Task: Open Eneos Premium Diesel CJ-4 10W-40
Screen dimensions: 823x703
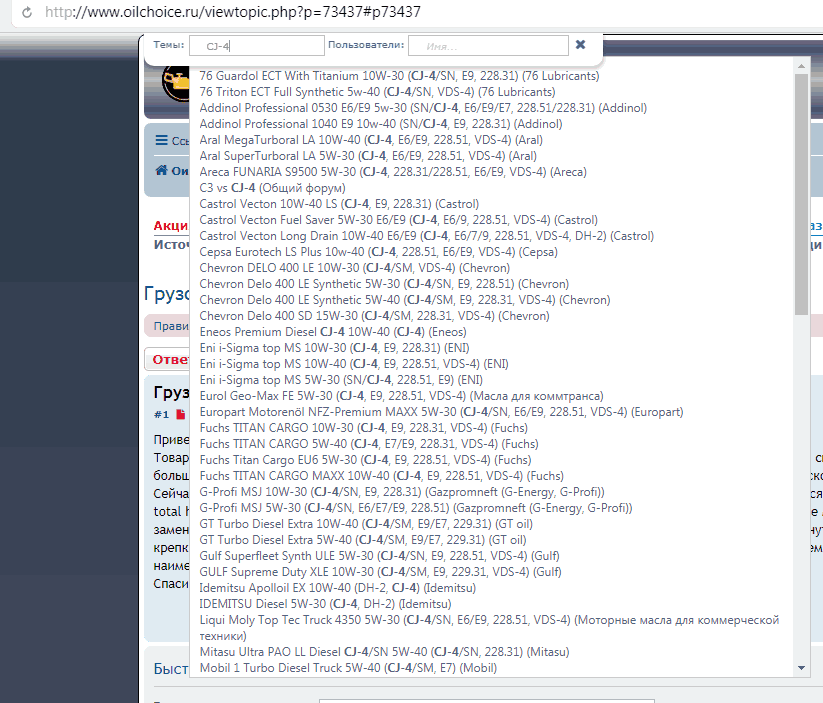Action: (333, 332)
